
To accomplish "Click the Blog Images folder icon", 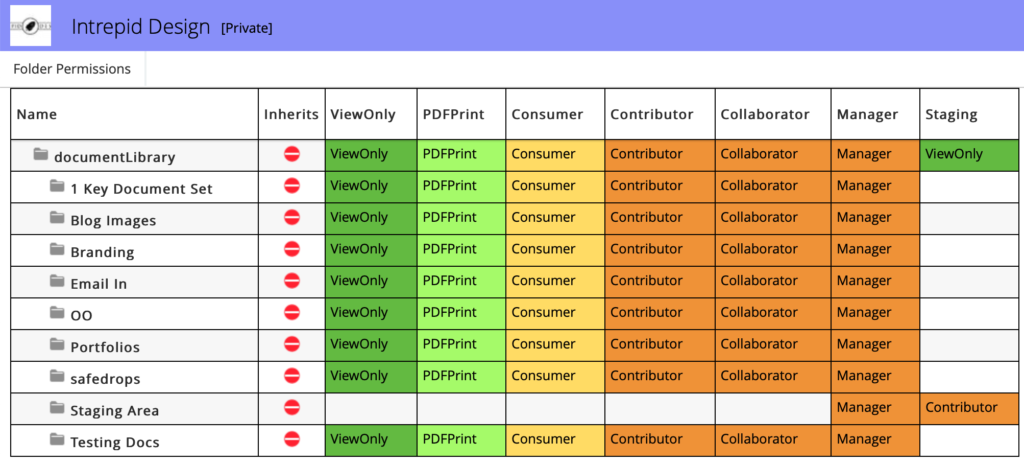I will point(57,219).
